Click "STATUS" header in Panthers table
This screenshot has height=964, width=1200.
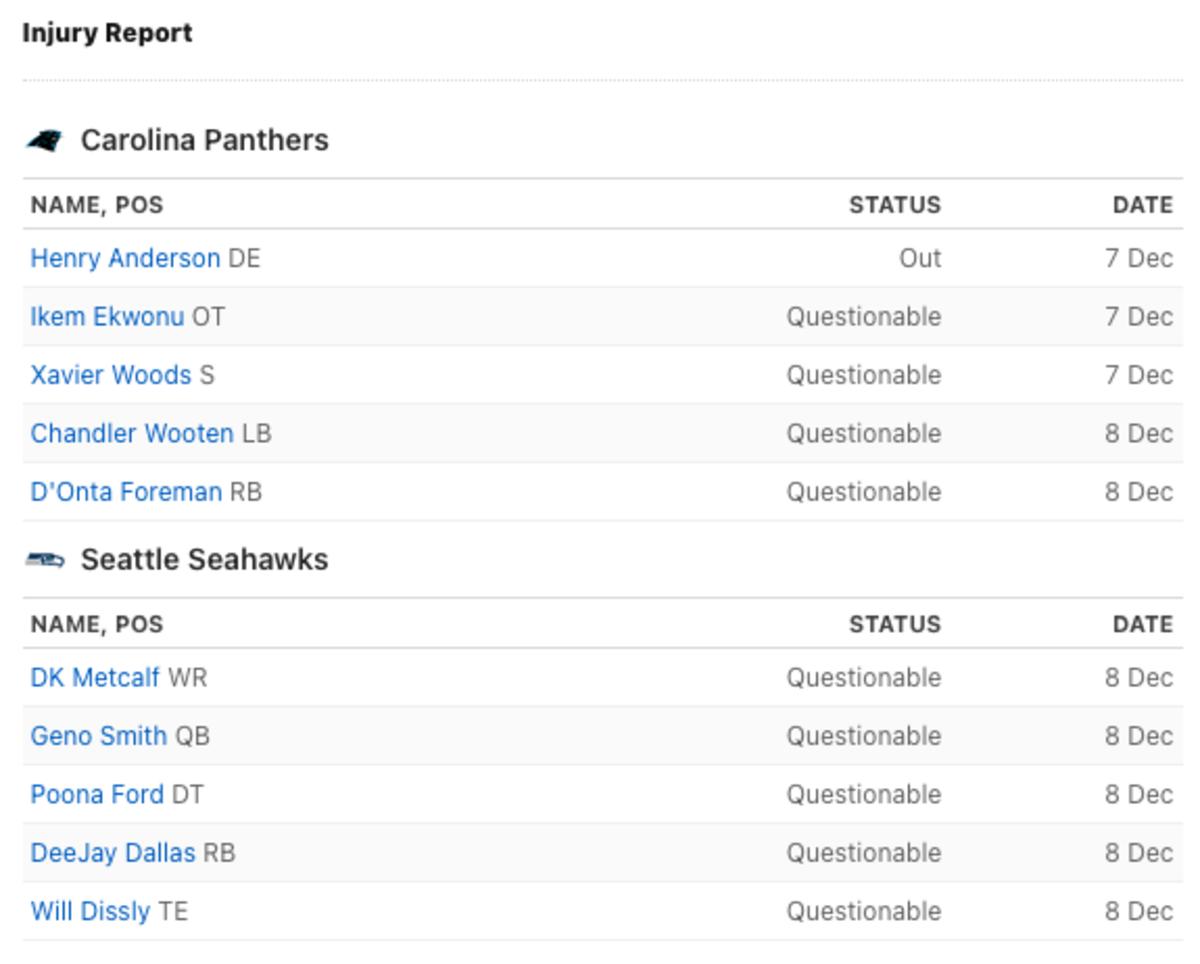895,205
